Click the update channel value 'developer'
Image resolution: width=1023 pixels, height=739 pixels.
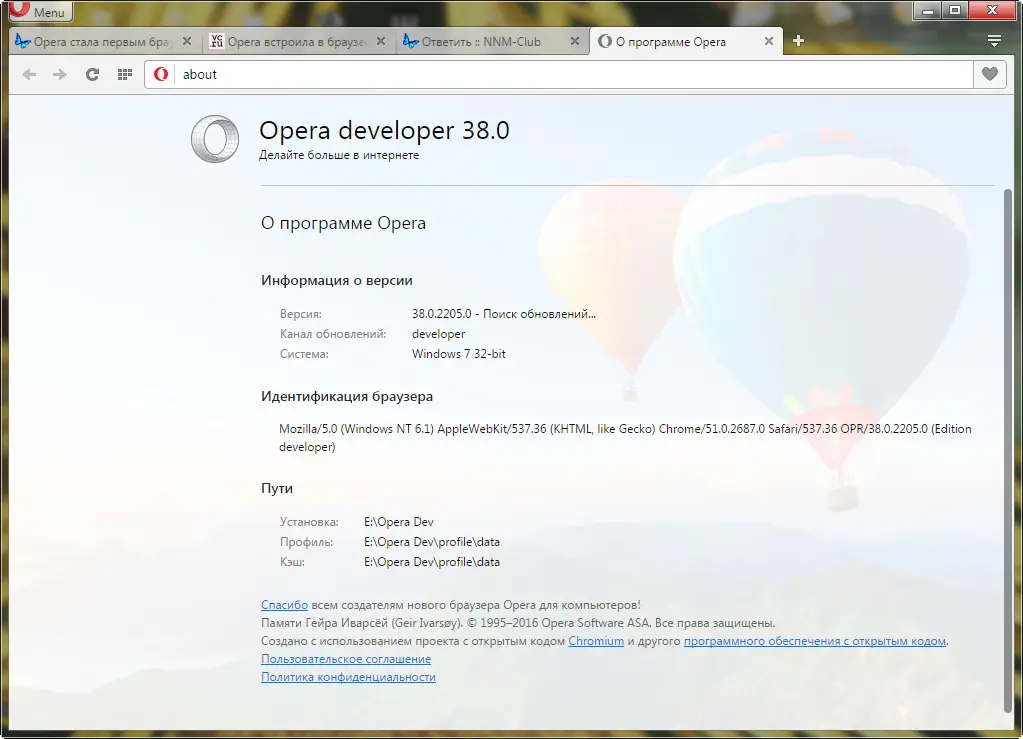pos(438,334)
